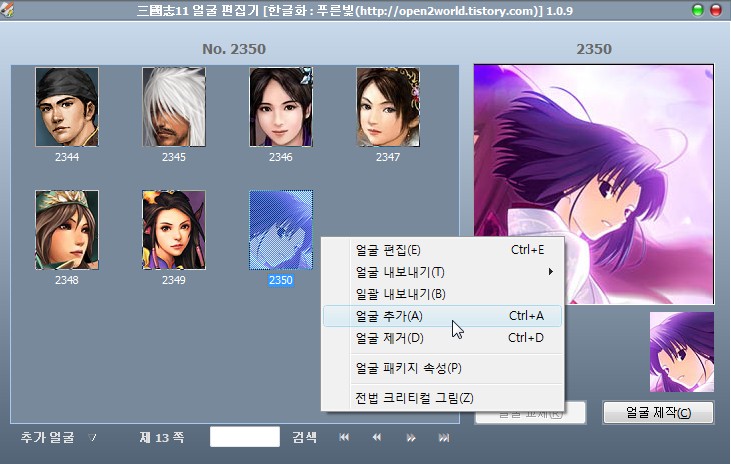
Task: Select the highlighted face 2350
Action: coord(281,229)
